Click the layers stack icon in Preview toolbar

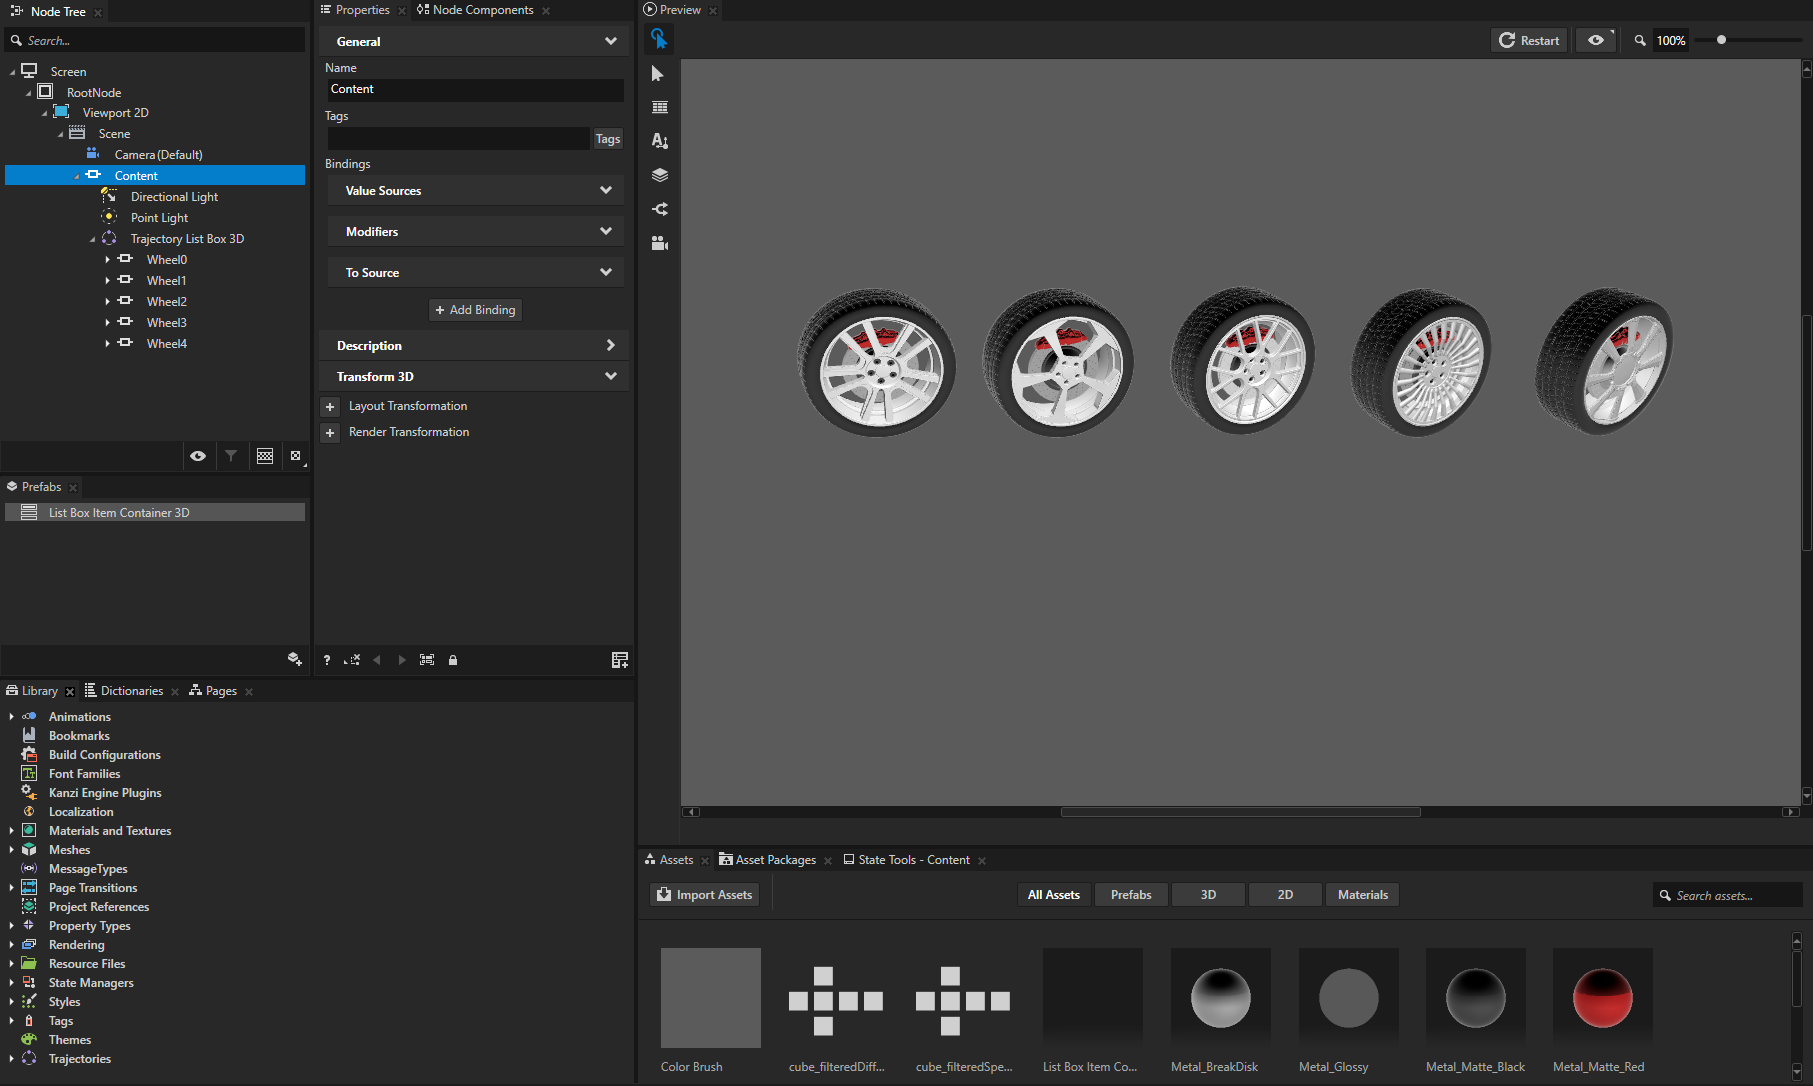(x=659, y=175)
